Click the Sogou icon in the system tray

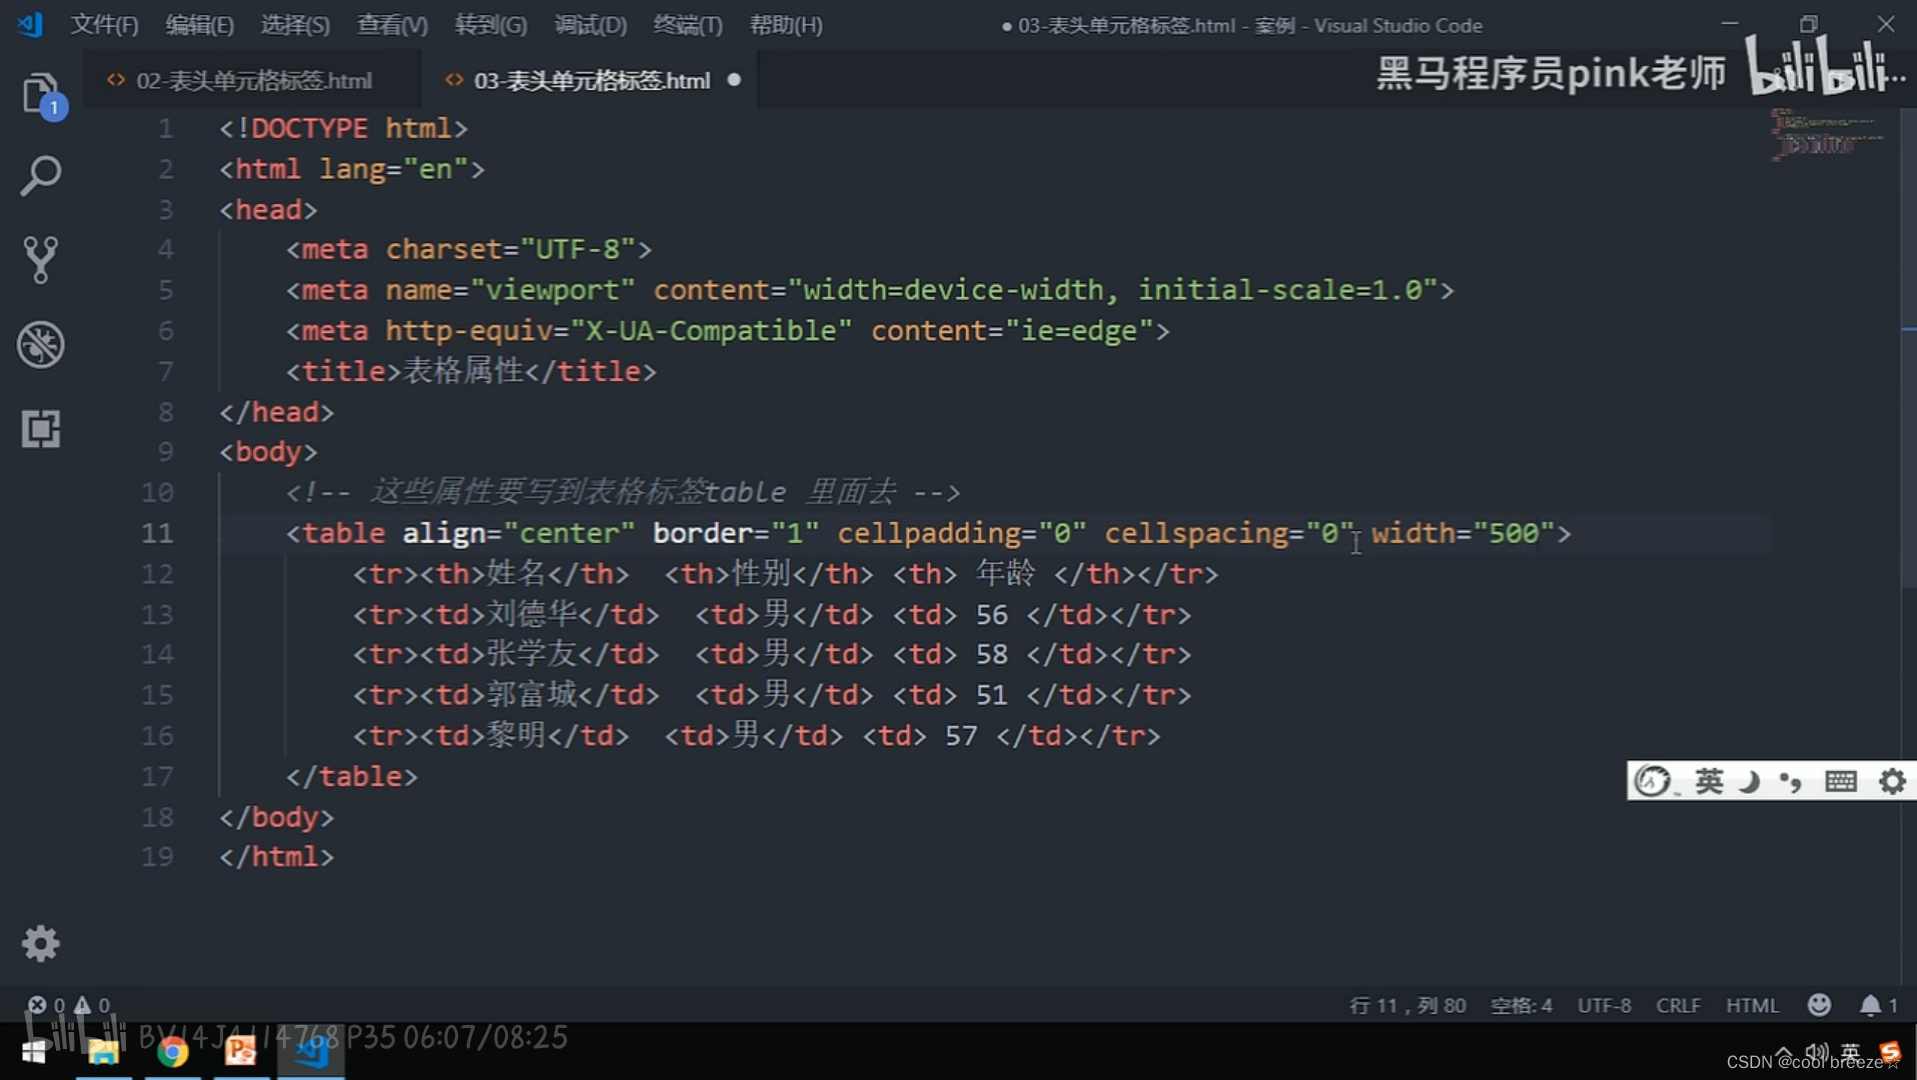pyautogui.click(x=1890, y=1051)
